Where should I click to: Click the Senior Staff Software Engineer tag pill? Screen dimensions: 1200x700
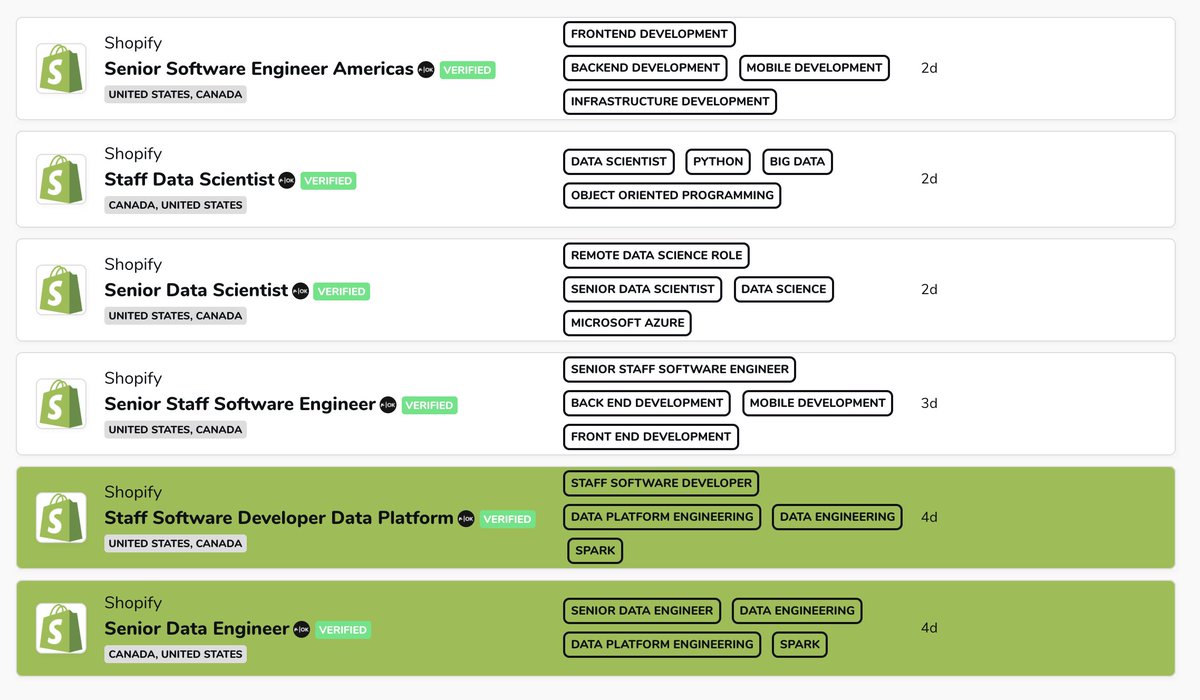pyautogui.click(x=680, y=370)
